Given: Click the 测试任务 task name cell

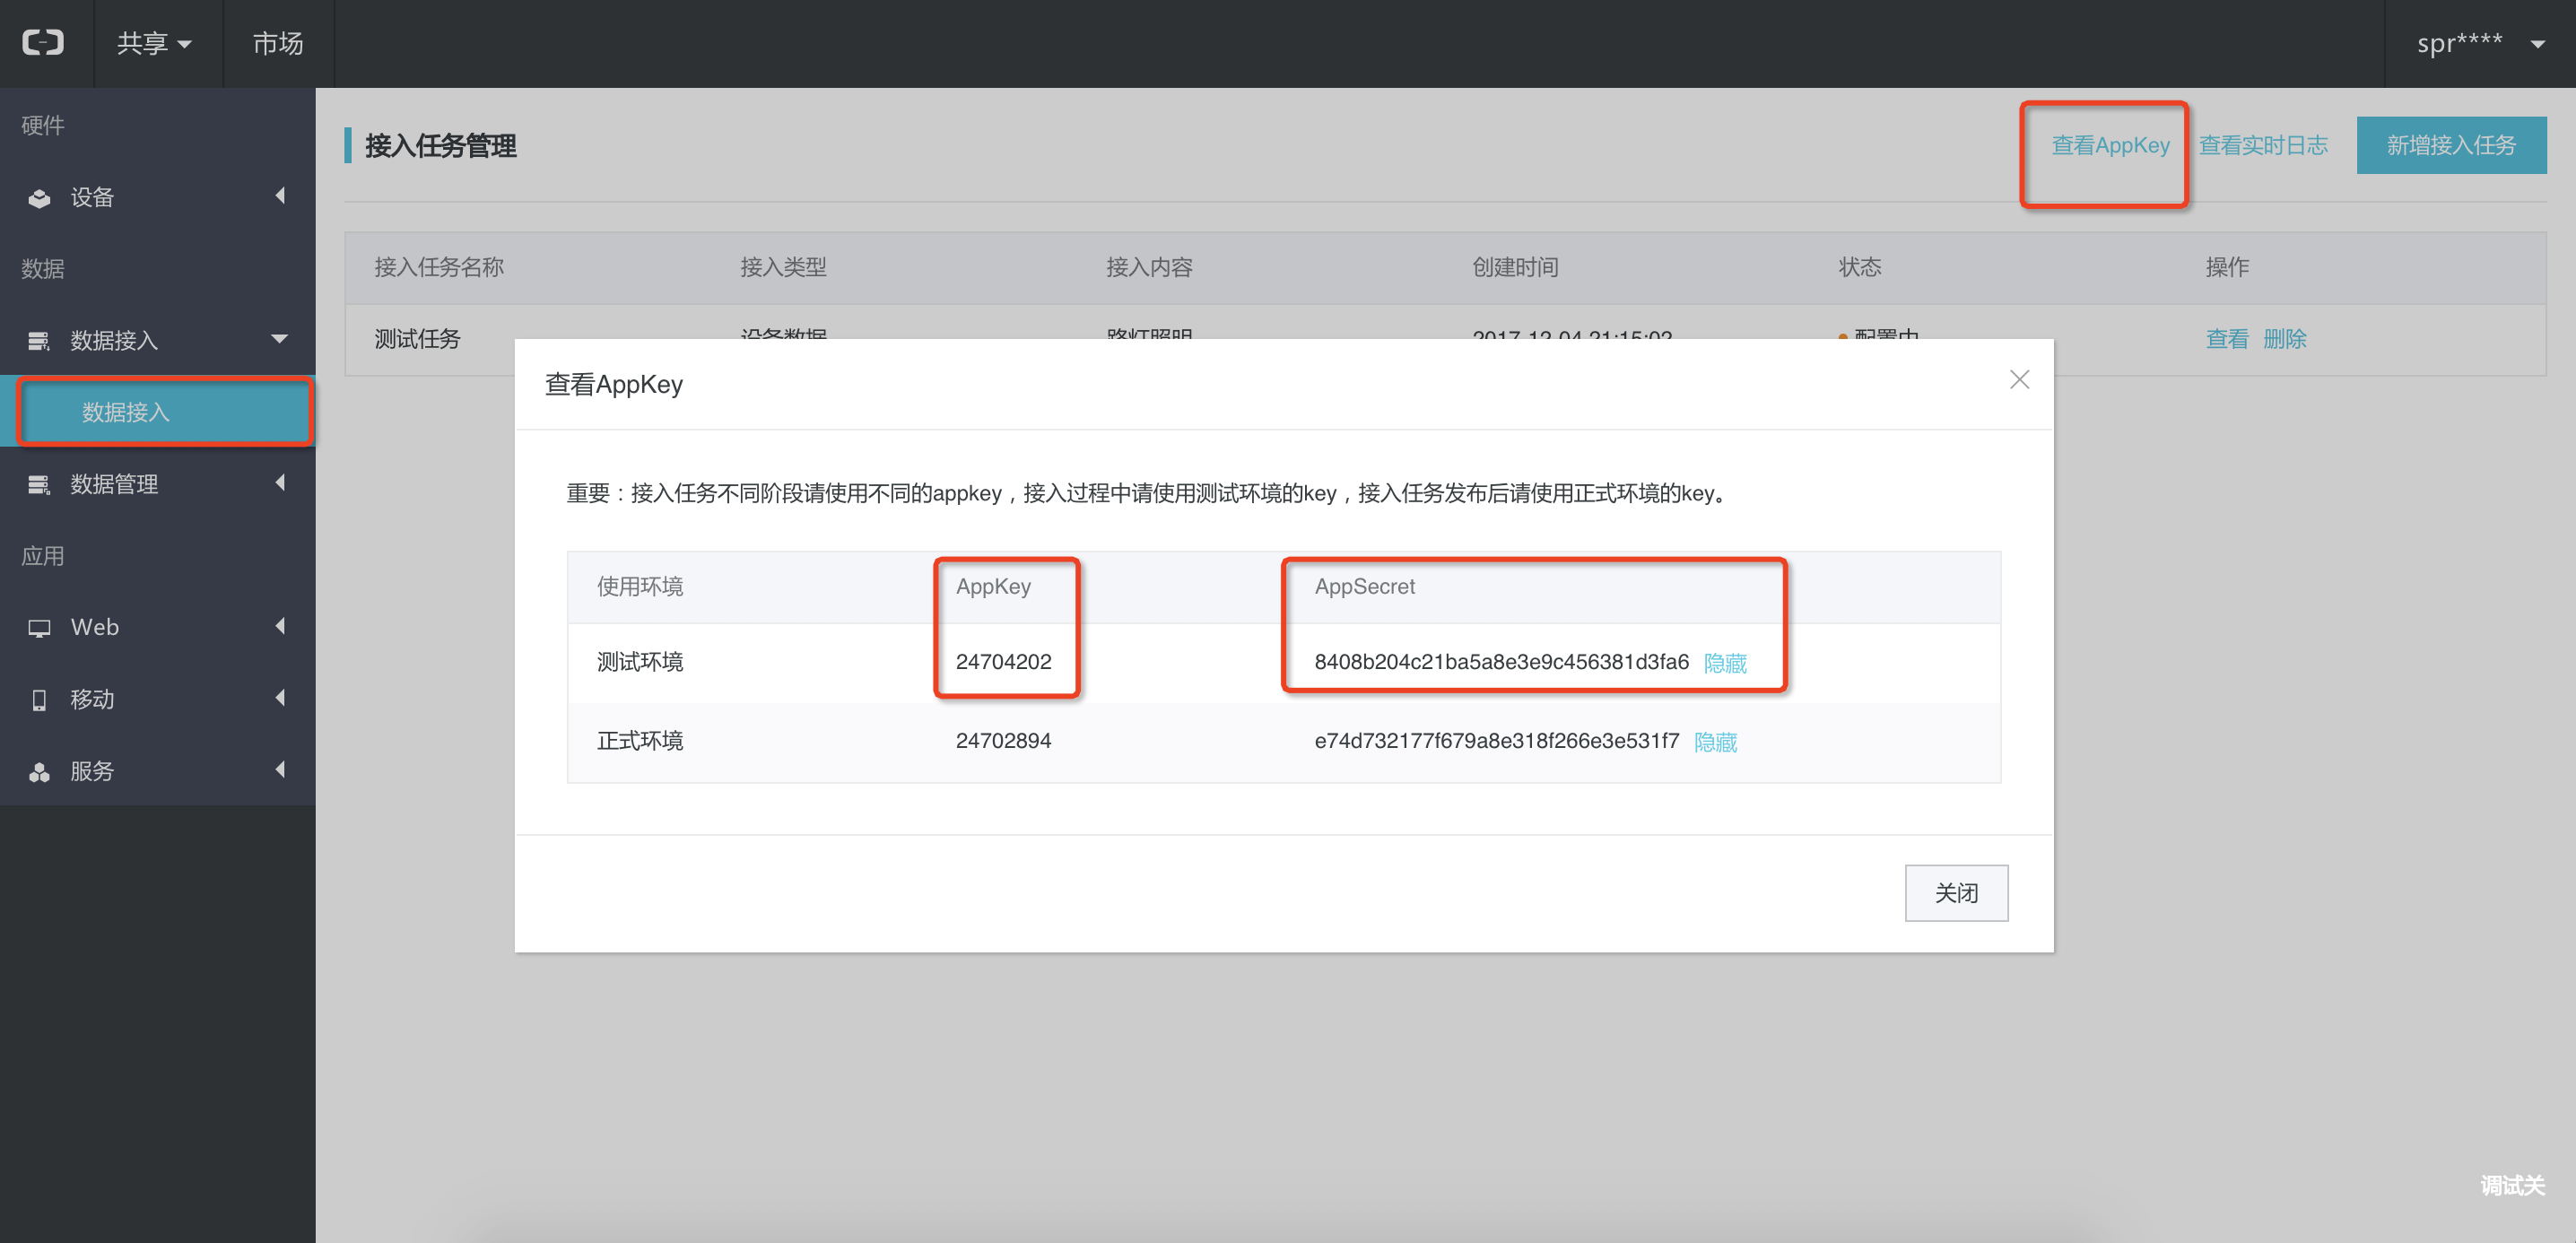Looking at the screenshot, I should click(417, 339).
